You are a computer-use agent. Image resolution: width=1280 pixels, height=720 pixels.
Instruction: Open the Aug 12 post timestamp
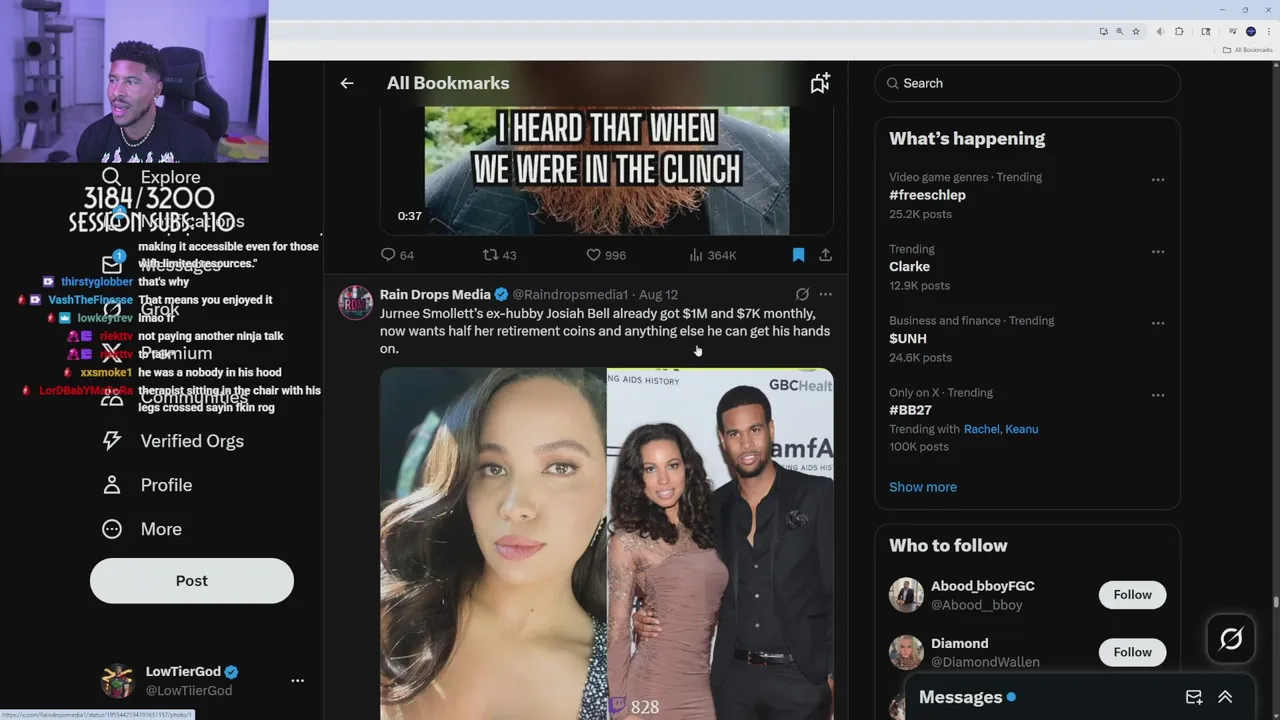pyautogui.click(x=658, y=294)
